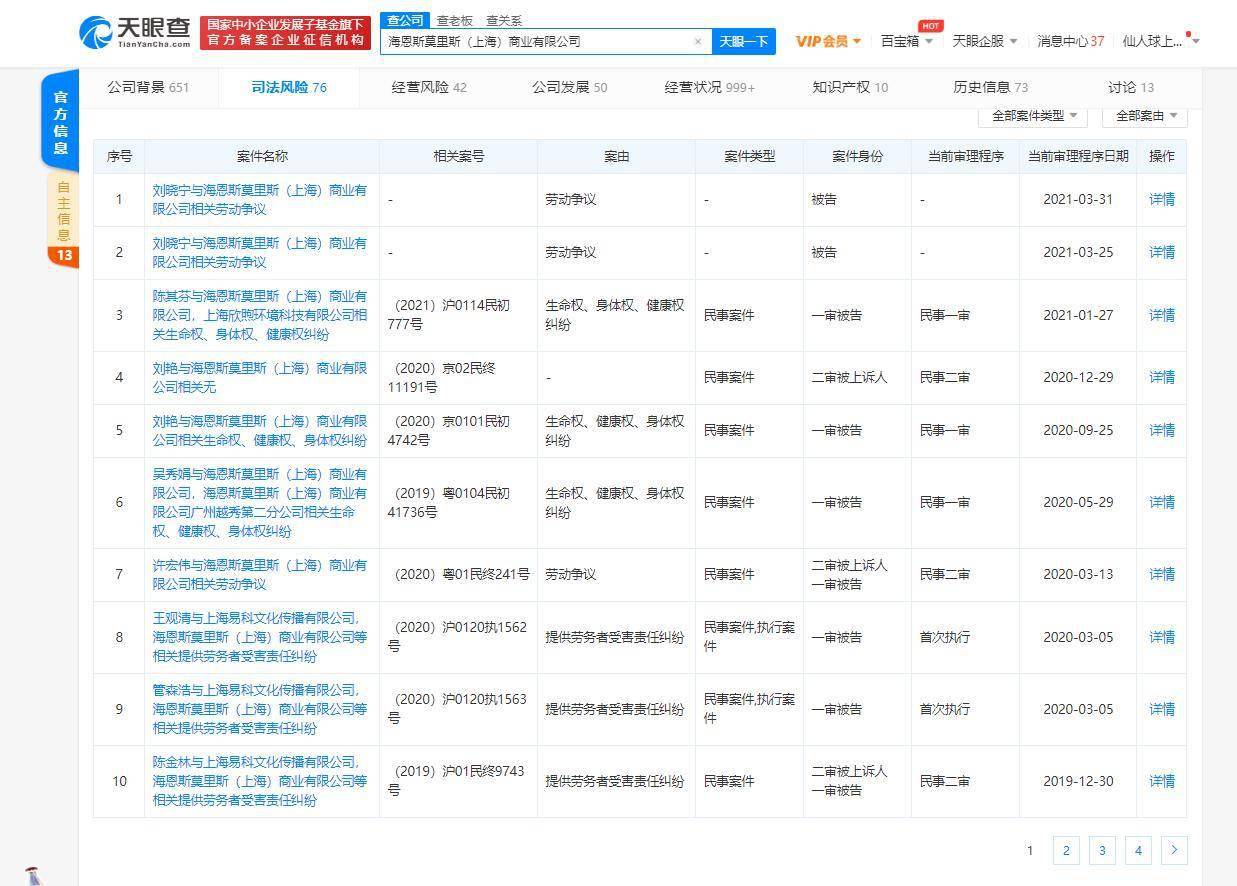Click the Tianyancha logo icon
The image size is (1237, 886).
click(x=96, y=32)
